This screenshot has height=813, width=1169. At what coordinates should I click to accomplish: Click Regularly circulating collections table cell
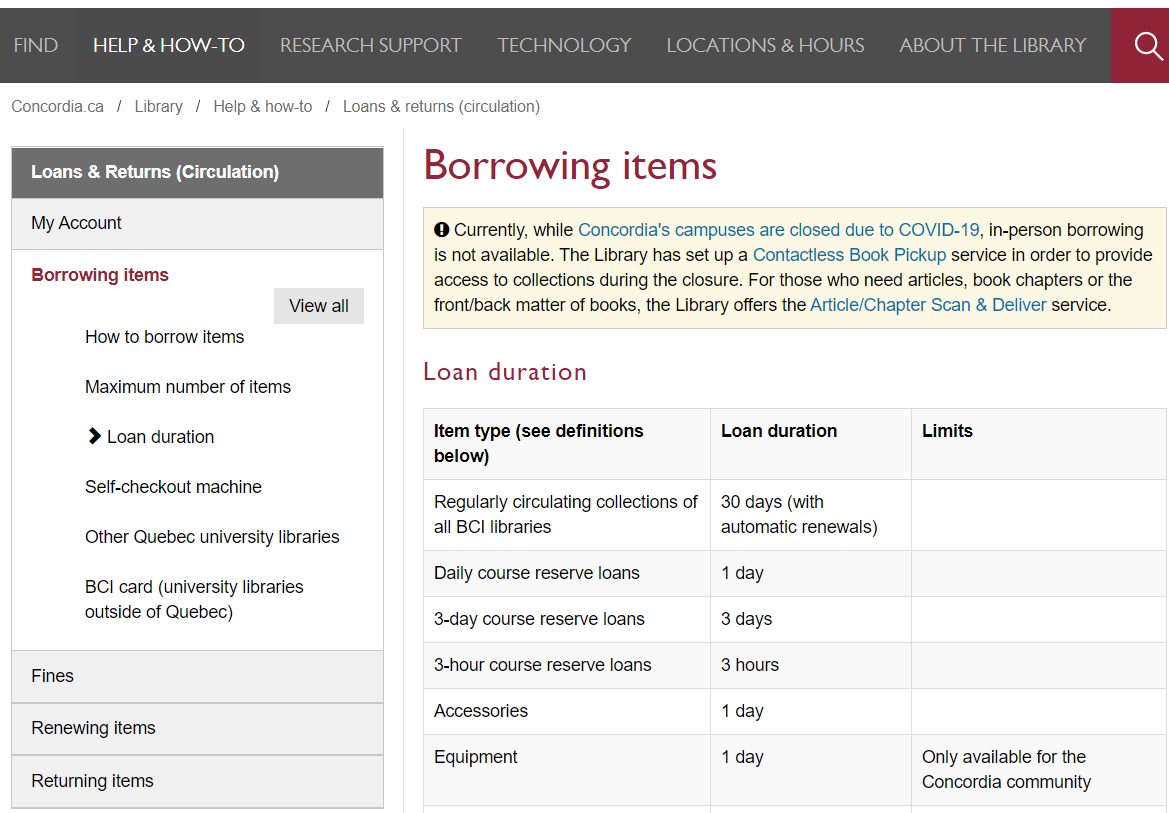pyautogui.click(x=567, y=515)
